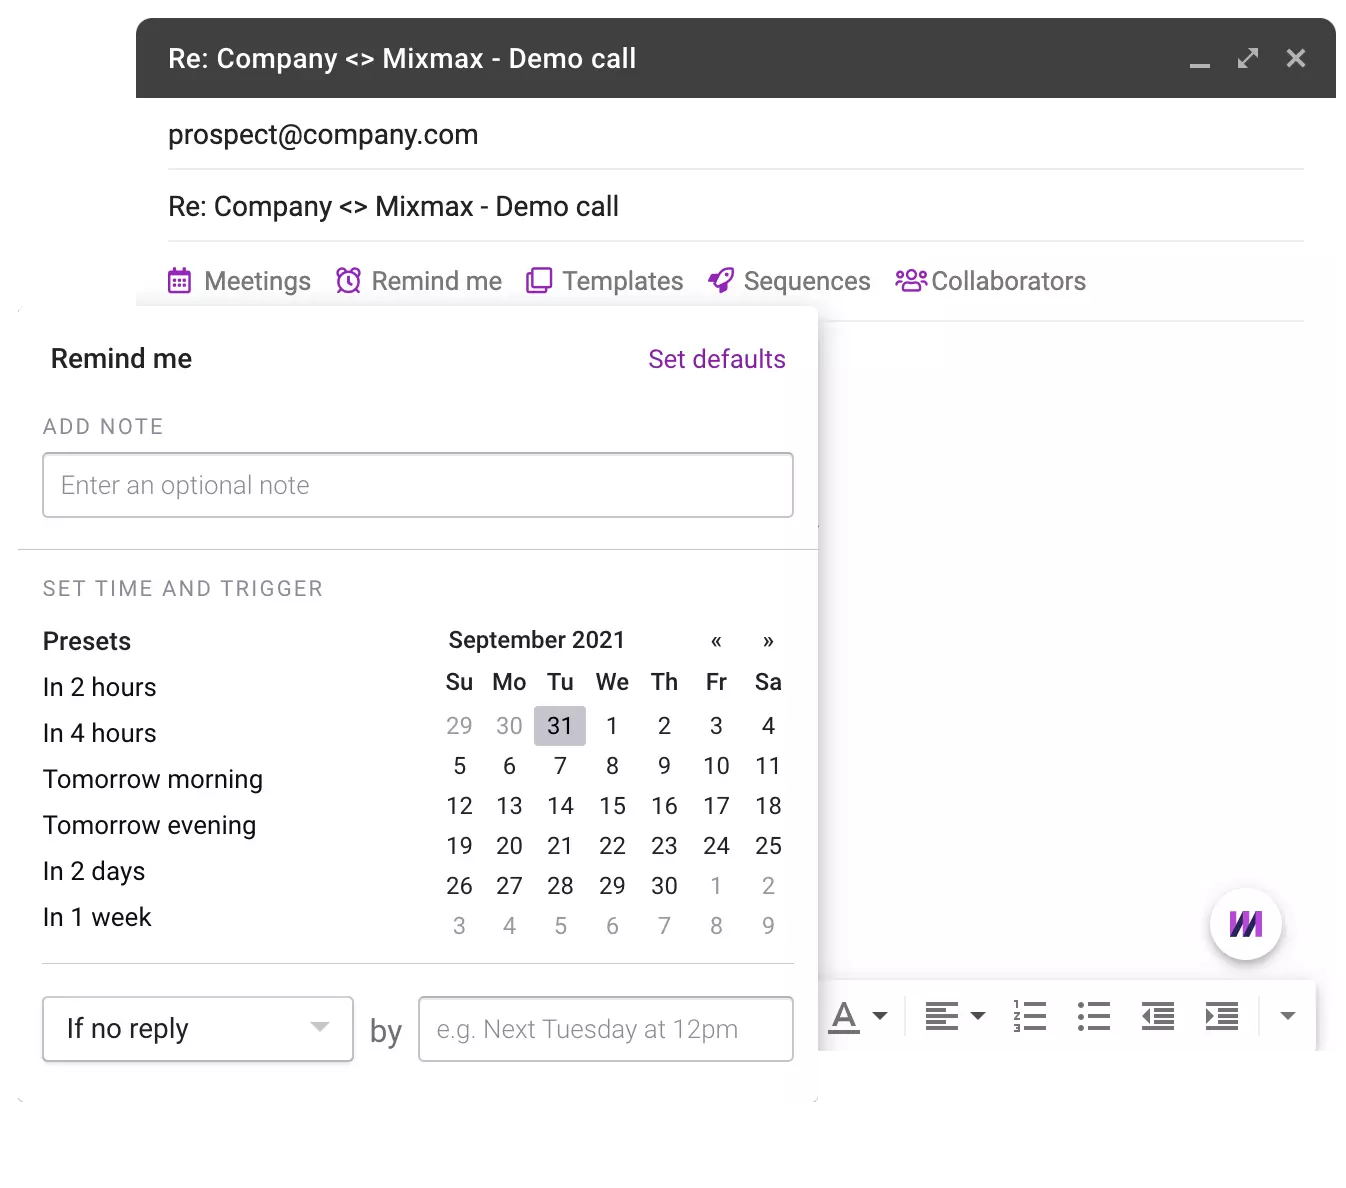
Task: Pick September 1 in the calendar
Action: [x=612, y=726]
